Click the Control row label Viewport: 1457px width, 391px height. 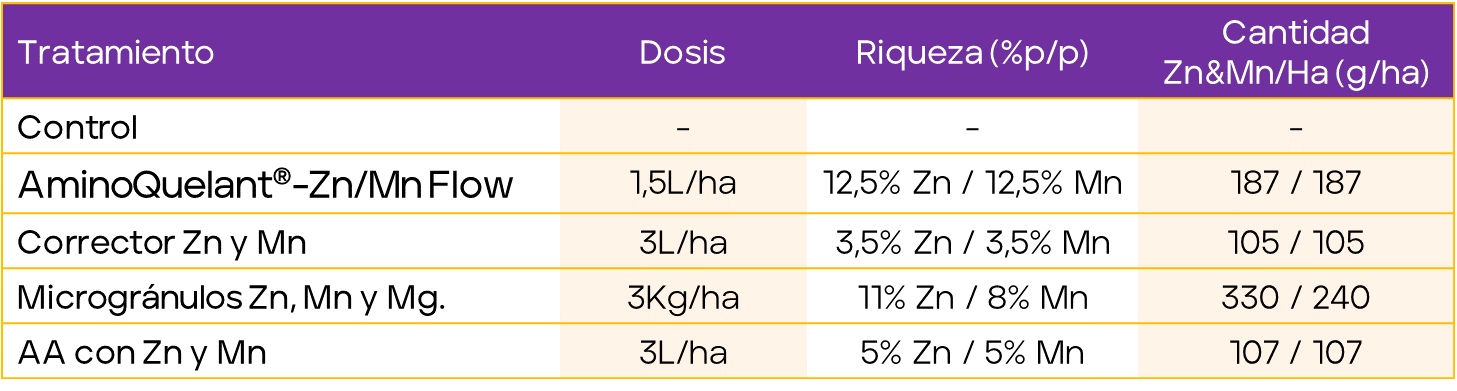coord(78,128)
